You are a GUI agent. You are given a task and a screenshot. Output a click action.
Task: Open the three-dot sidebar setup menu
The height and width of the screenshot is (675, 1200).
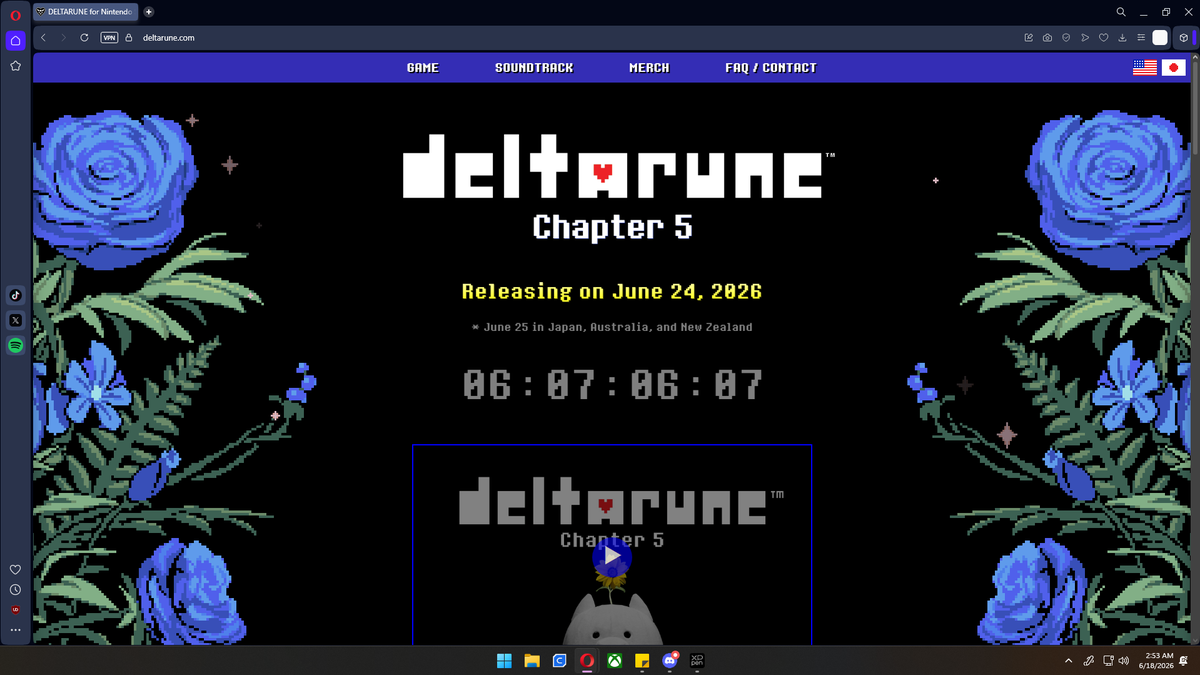15,630
